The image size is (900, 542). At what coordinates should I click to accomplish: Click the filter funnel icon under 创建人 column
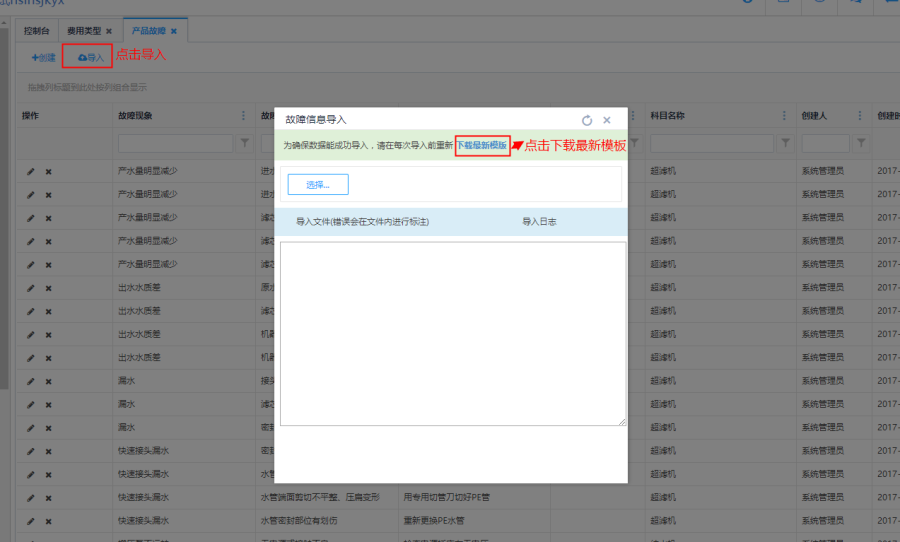pyautogui.click(x=861, y=144)
